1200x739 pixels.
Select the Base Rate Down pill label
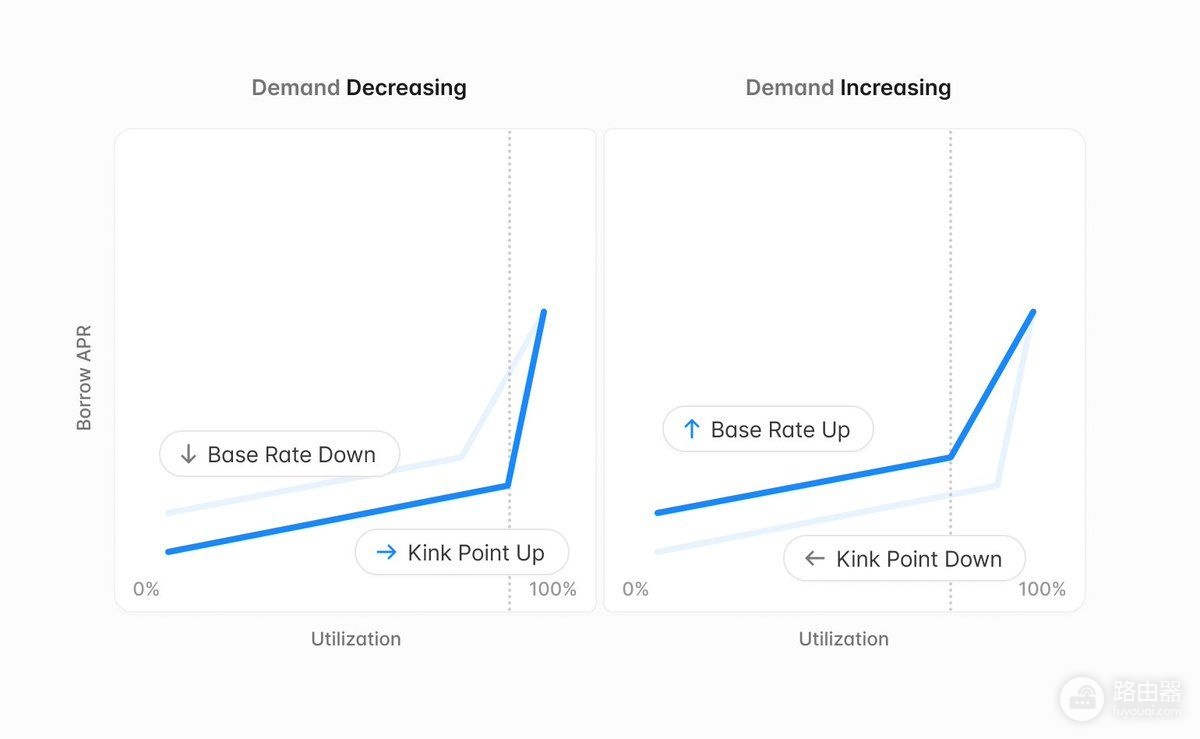[x=280, y=454]
